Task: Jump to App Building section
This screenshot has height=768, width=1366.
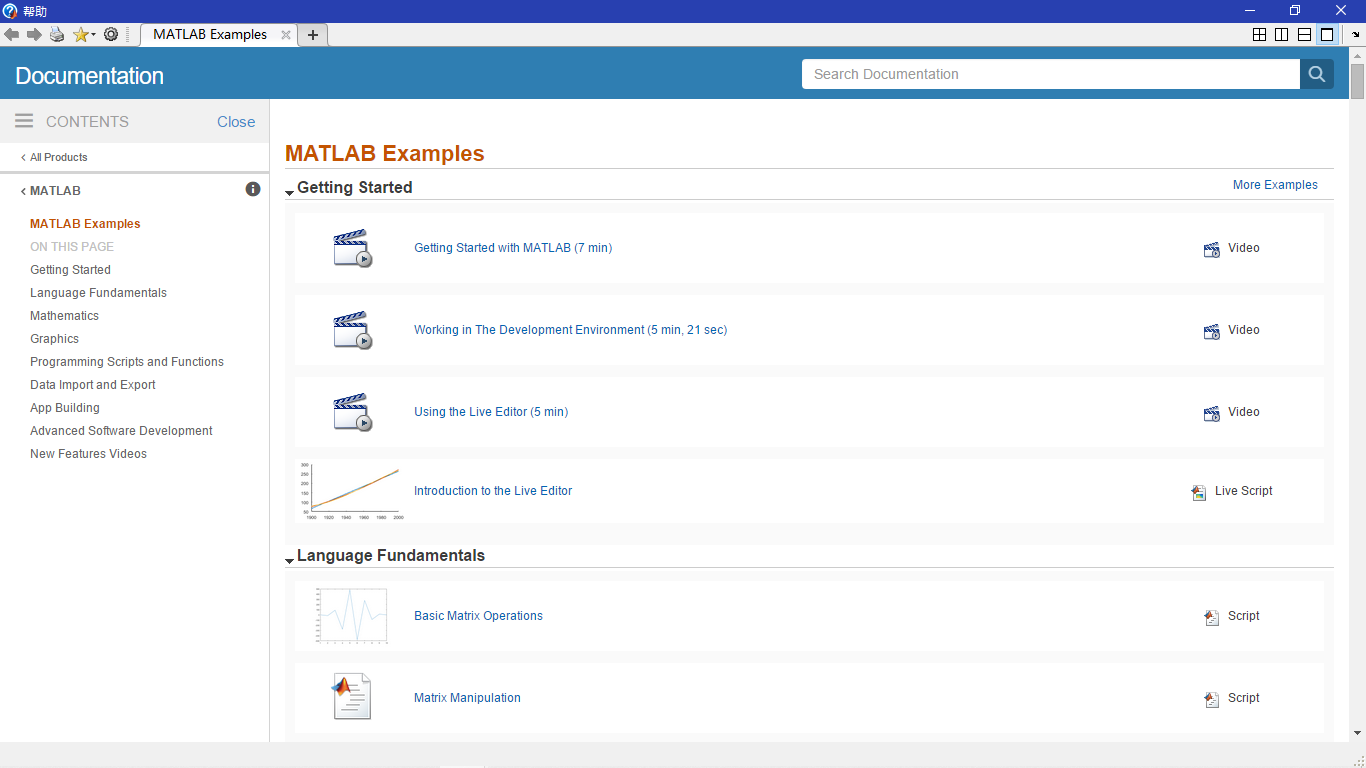Action: (65, 408)
